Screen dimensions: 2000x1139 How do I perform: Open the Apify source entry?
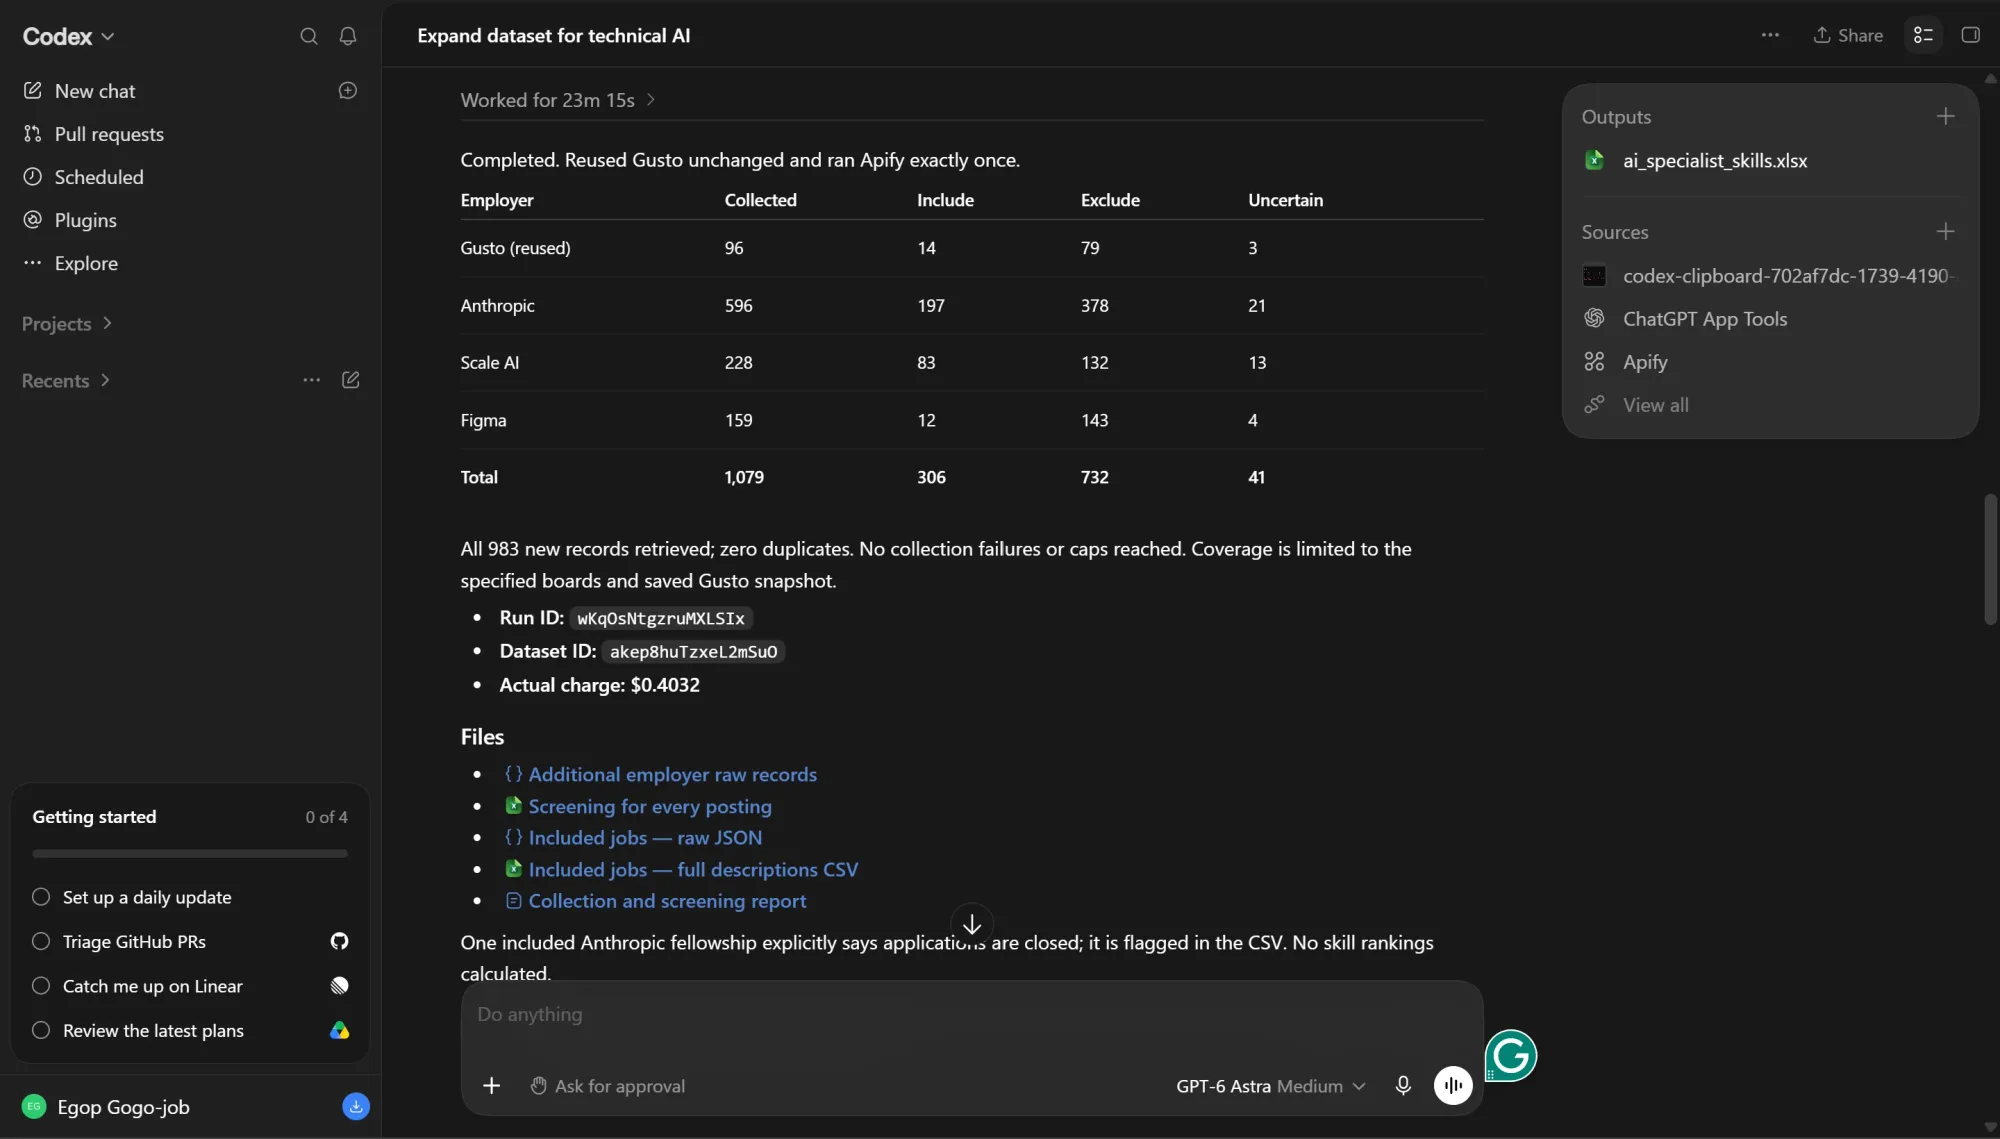1645,362
